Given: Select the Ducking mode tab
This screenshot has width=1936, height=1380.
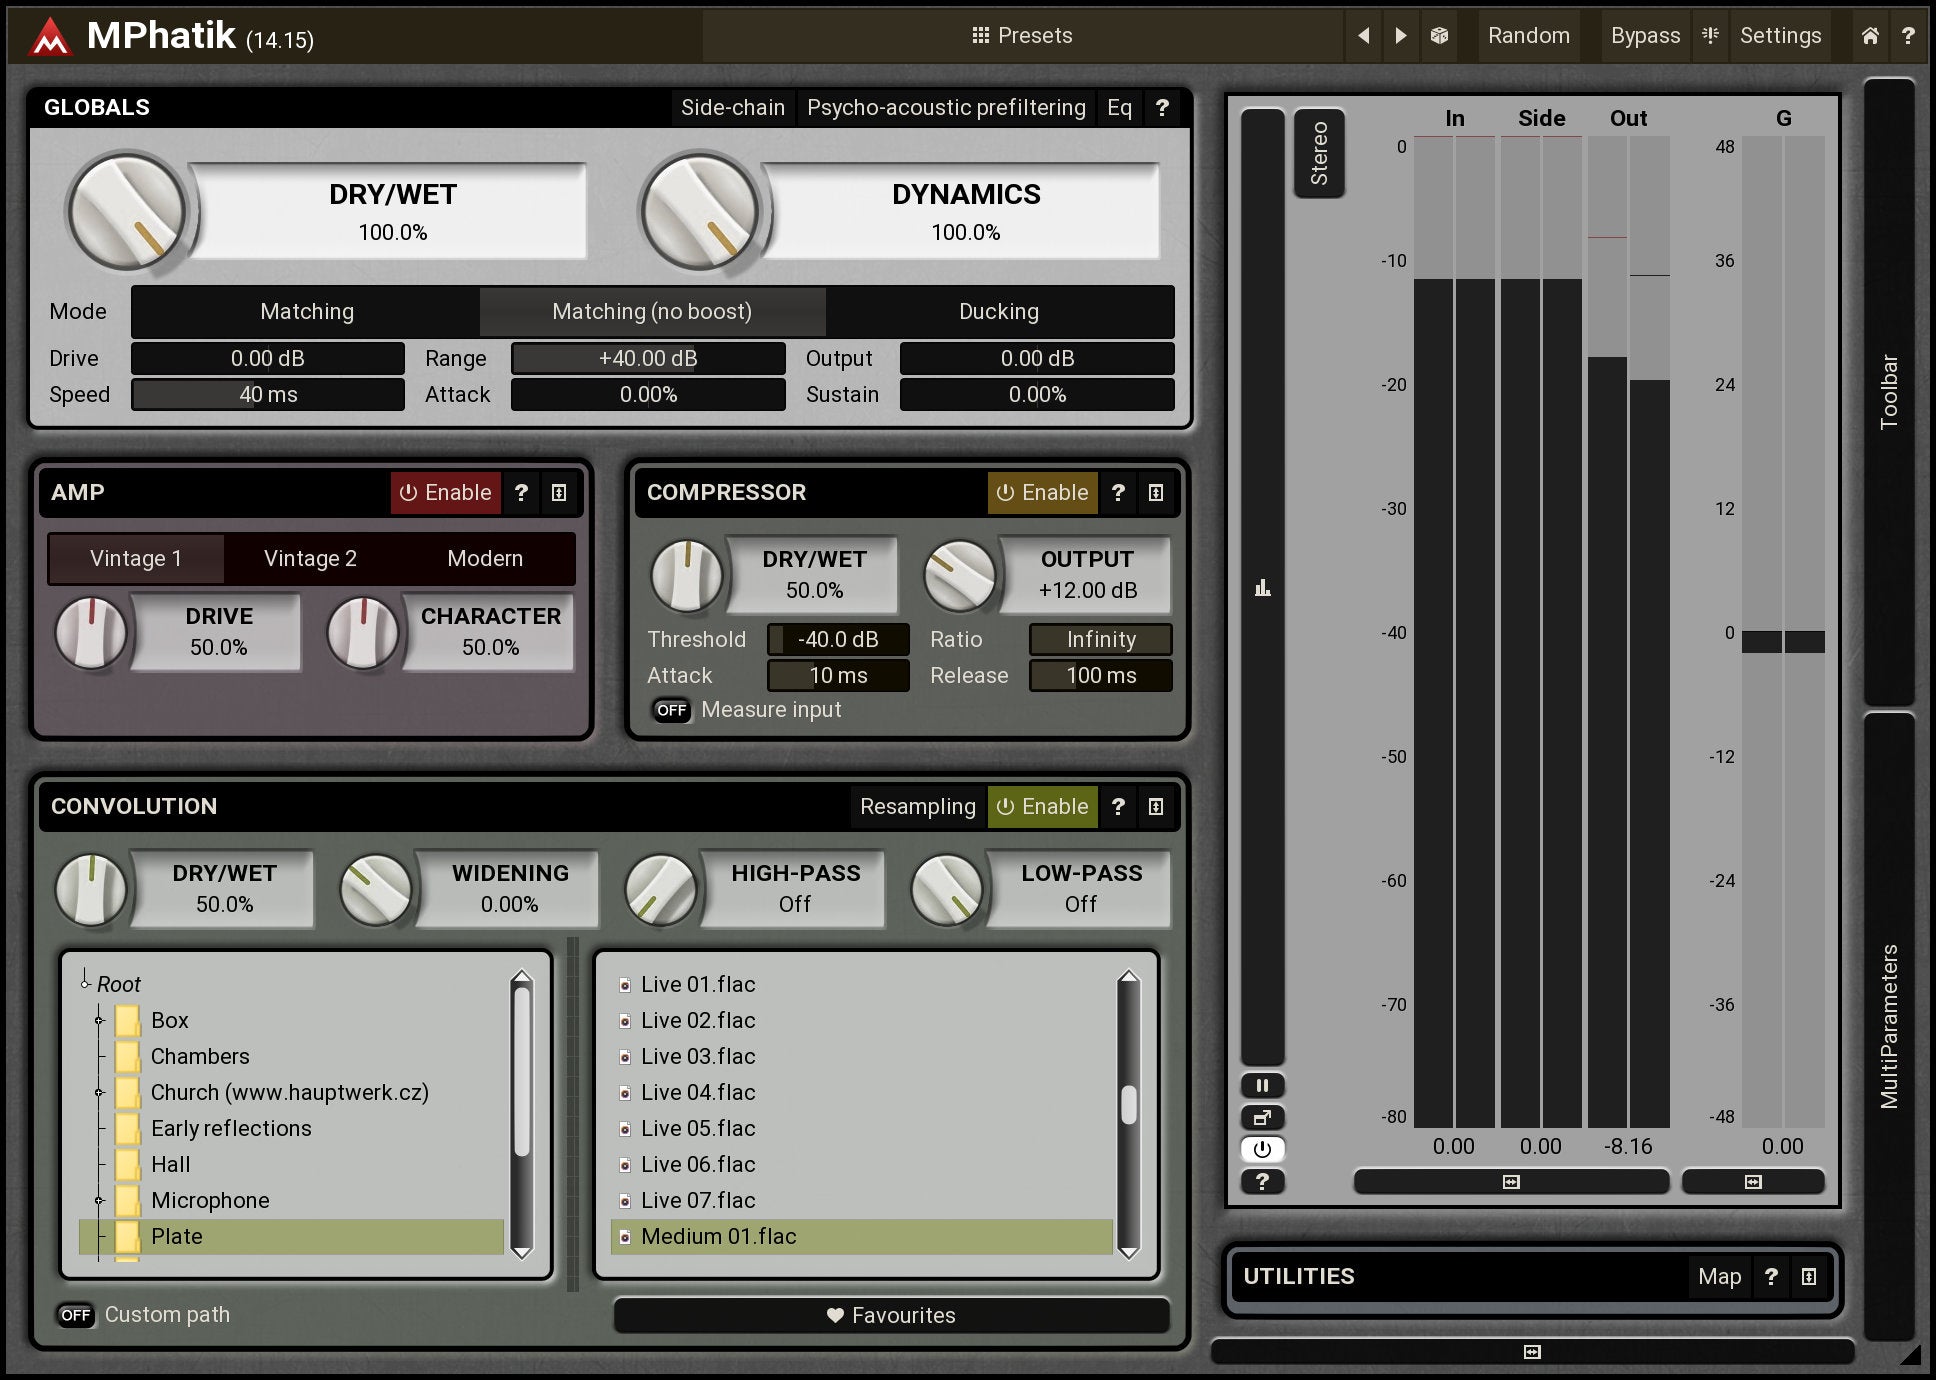Looking at the screenshot, I should point(998,312).
